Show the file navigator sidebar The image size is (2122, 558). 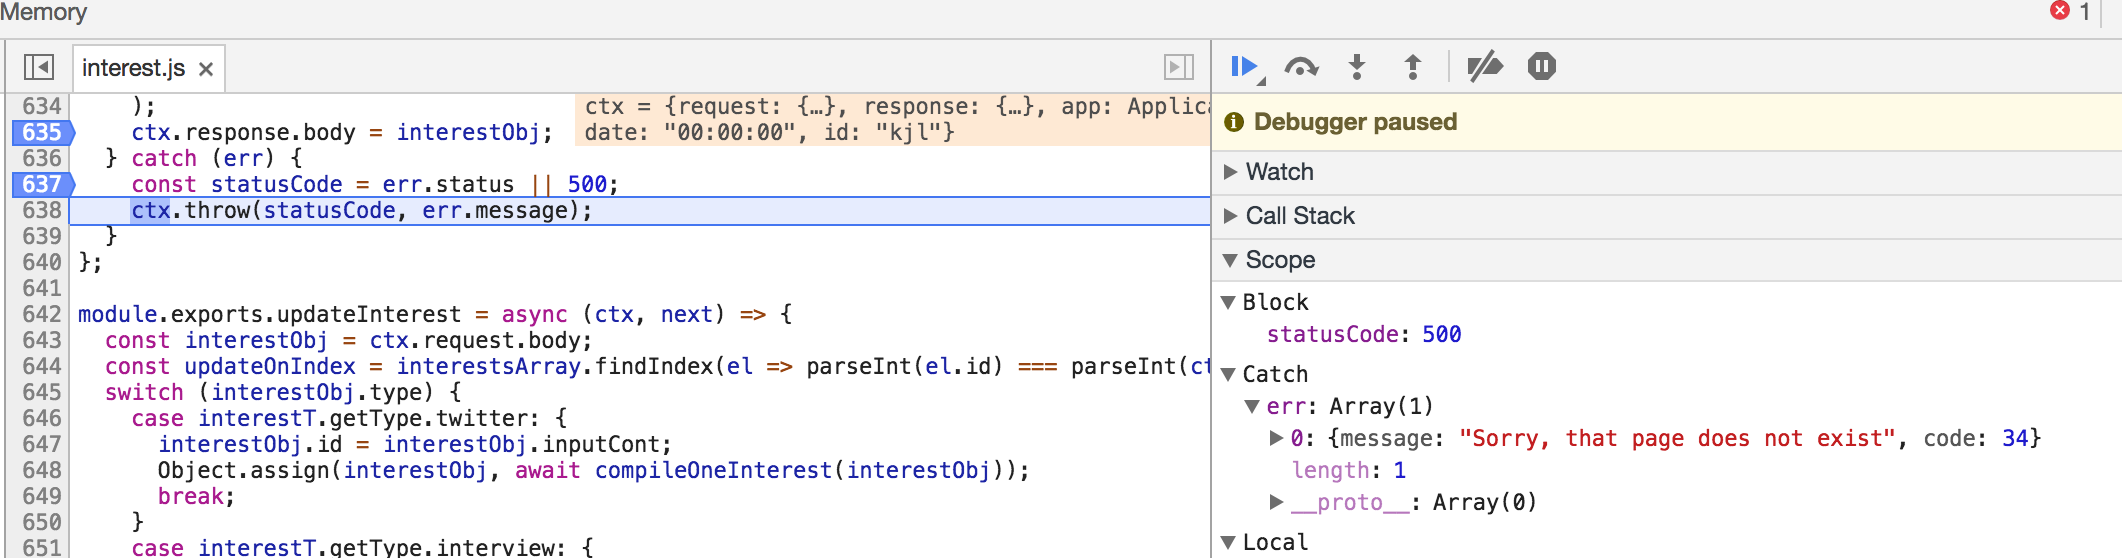pos(39,67)
